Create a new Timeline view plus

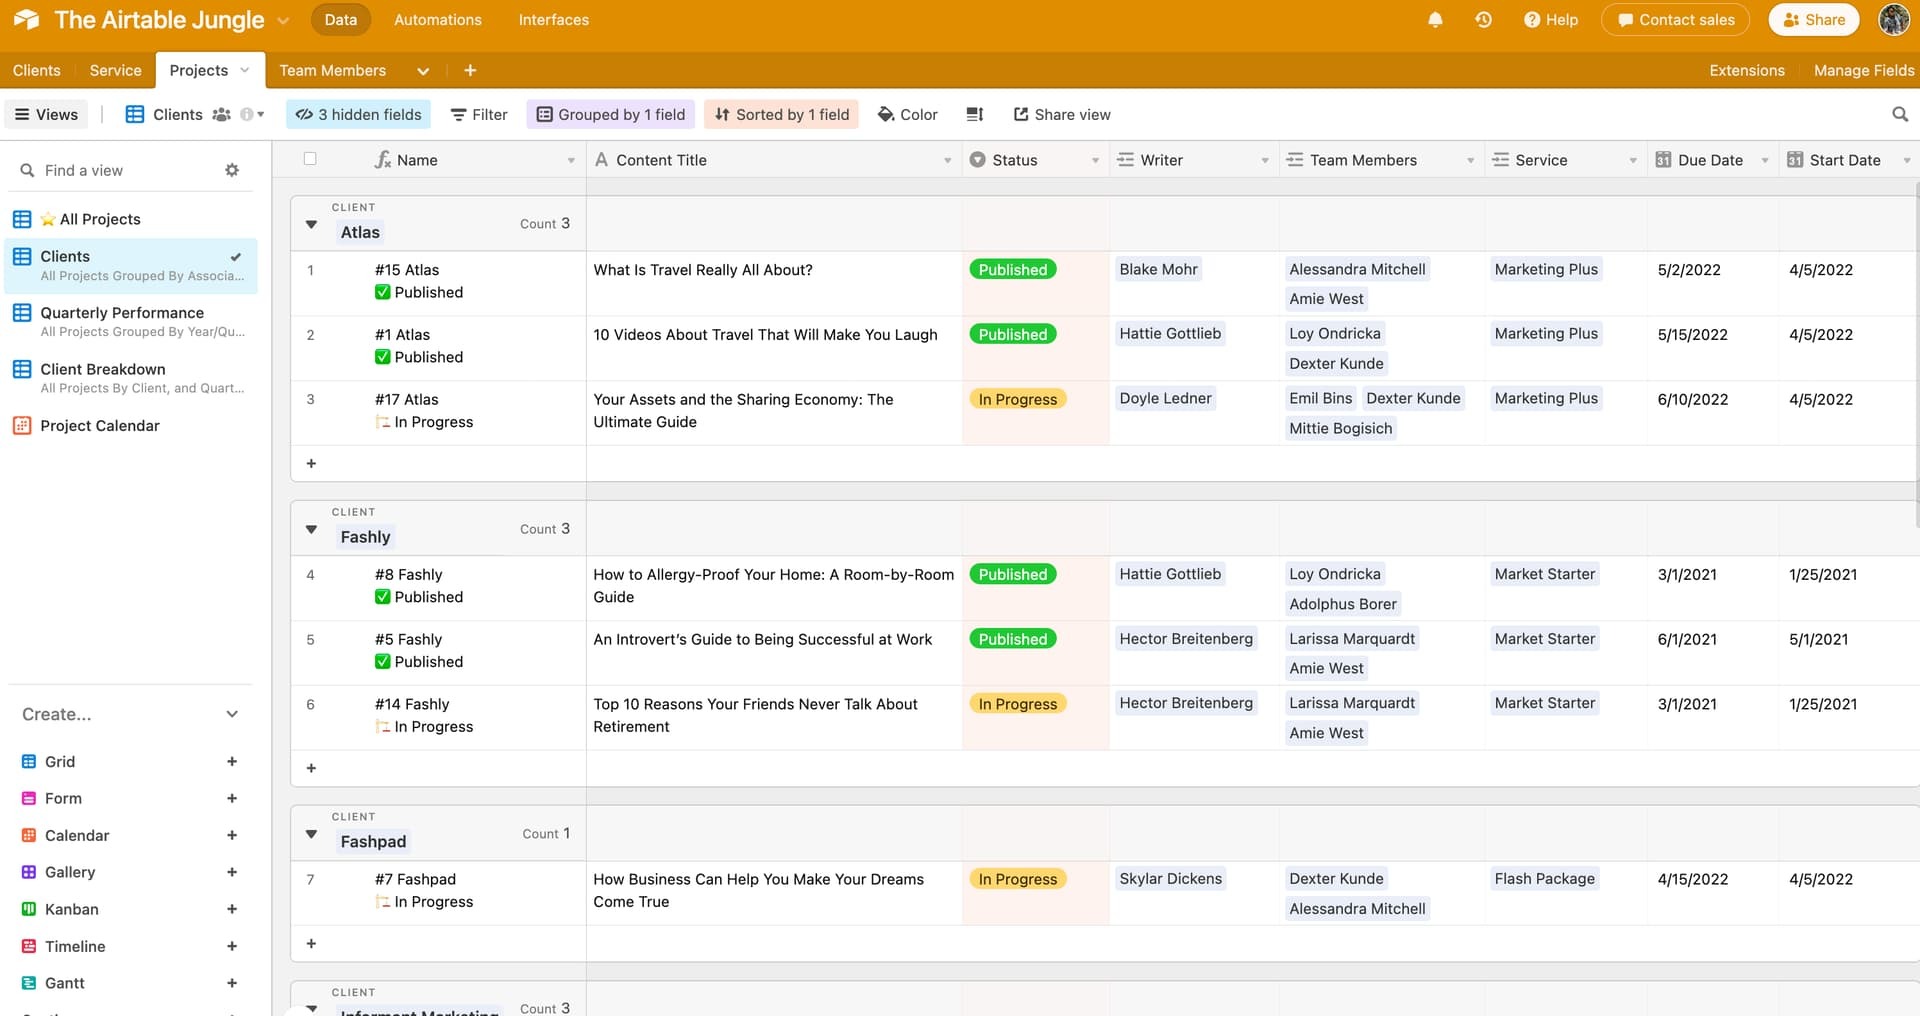tap(232, 946)
